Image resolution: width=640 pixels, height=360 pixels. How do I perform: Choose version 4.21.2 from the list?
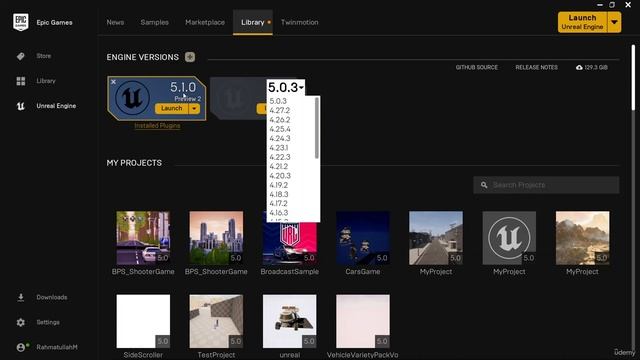pyautogui.click(x=279, y=167)
